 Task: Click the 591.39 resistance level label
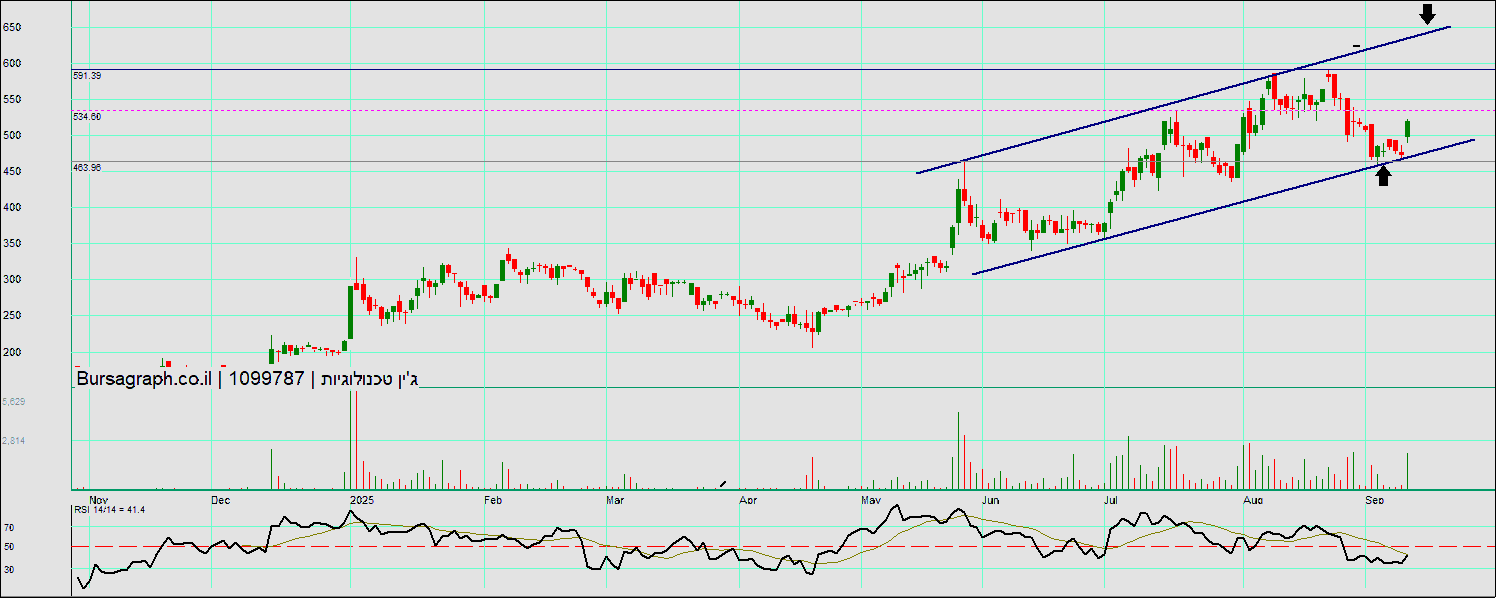(87, 76)
